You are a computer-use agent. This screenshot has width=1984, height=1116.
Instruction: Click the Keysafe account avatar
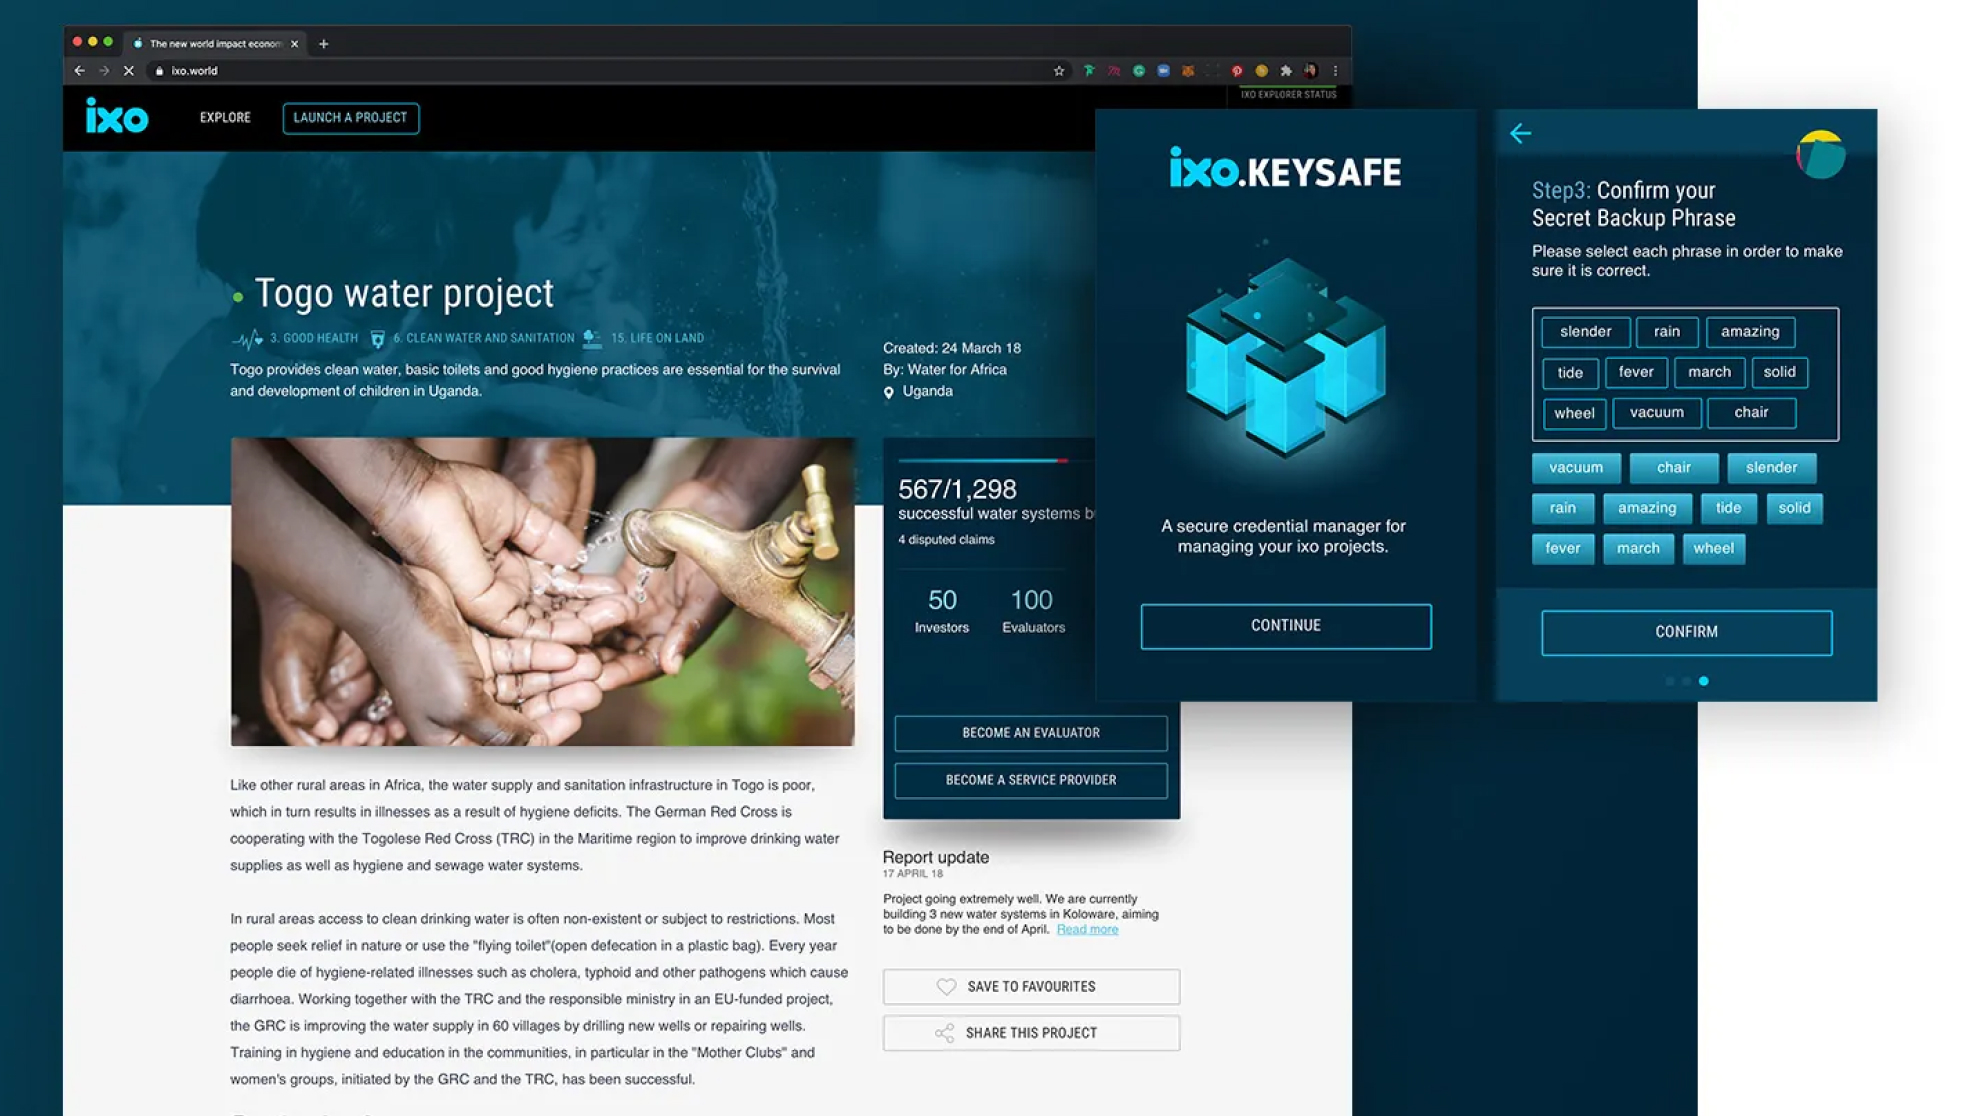coord(1821,155)
